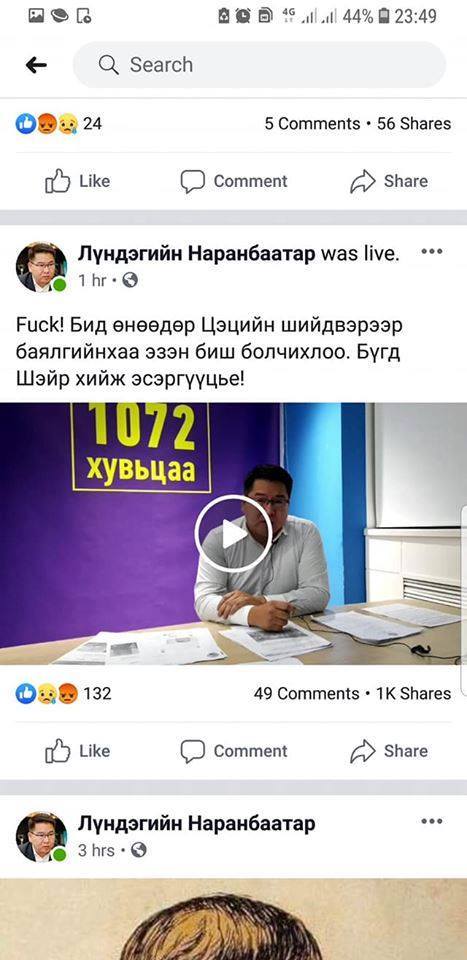Open the image in the bottom post
467x960 pixels.
[233, 920]
